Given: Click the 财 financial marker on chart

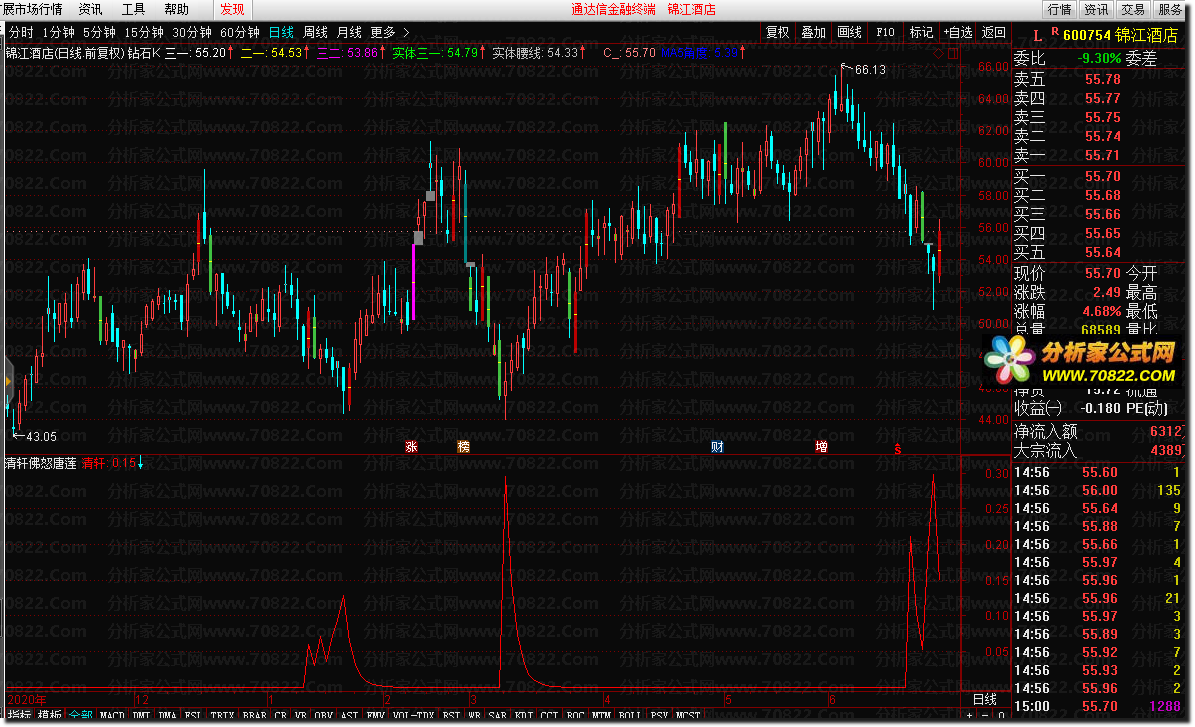Looking at the screenshot, I should [717, 447].
